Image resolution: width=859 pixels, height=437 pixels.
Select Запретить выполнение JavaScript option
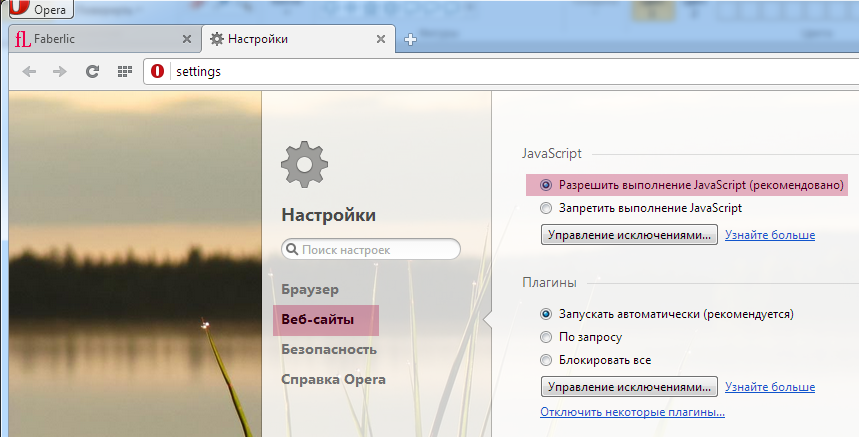pyautogui.click(x=546, y=208)
